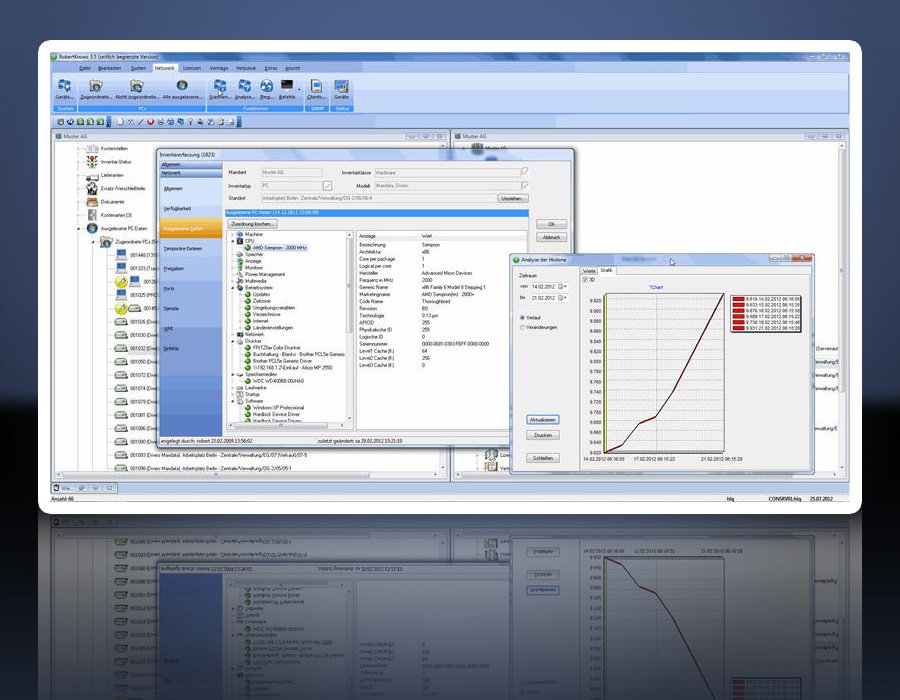Switch to the Werte tab
Viewport: 900px width, 700px height.
[589, 270]
